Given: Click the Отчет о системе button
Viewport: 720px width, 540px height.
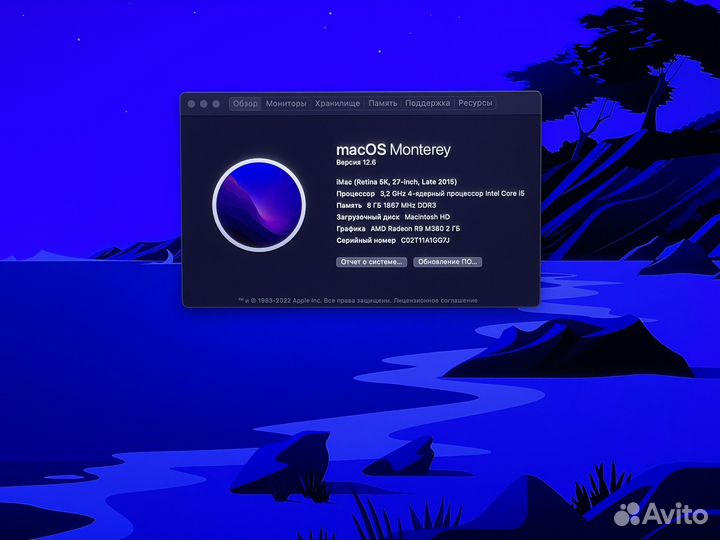Looking at the screenshot, I should tap(371, 262).
